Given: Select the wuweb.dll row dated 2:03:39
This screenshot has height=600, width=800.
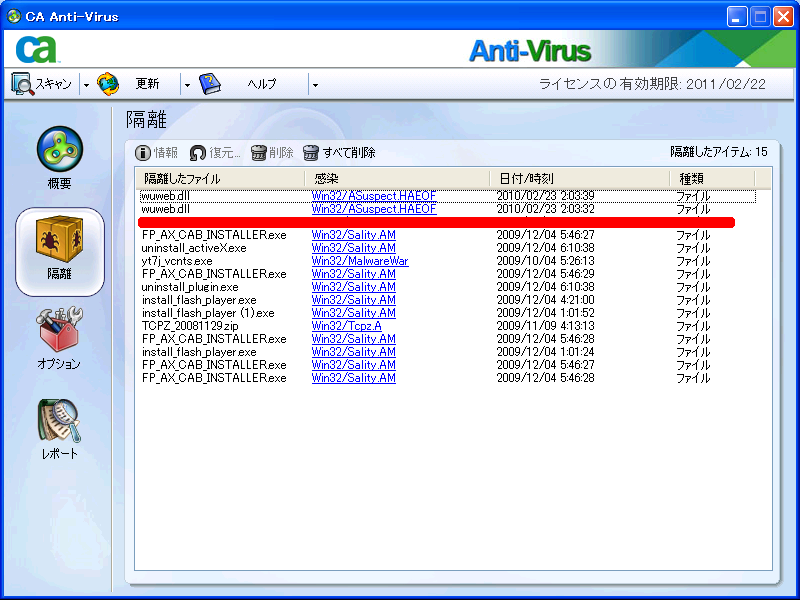Looking at the screenshot, I should pyautogui.click(x=447, y=196).
